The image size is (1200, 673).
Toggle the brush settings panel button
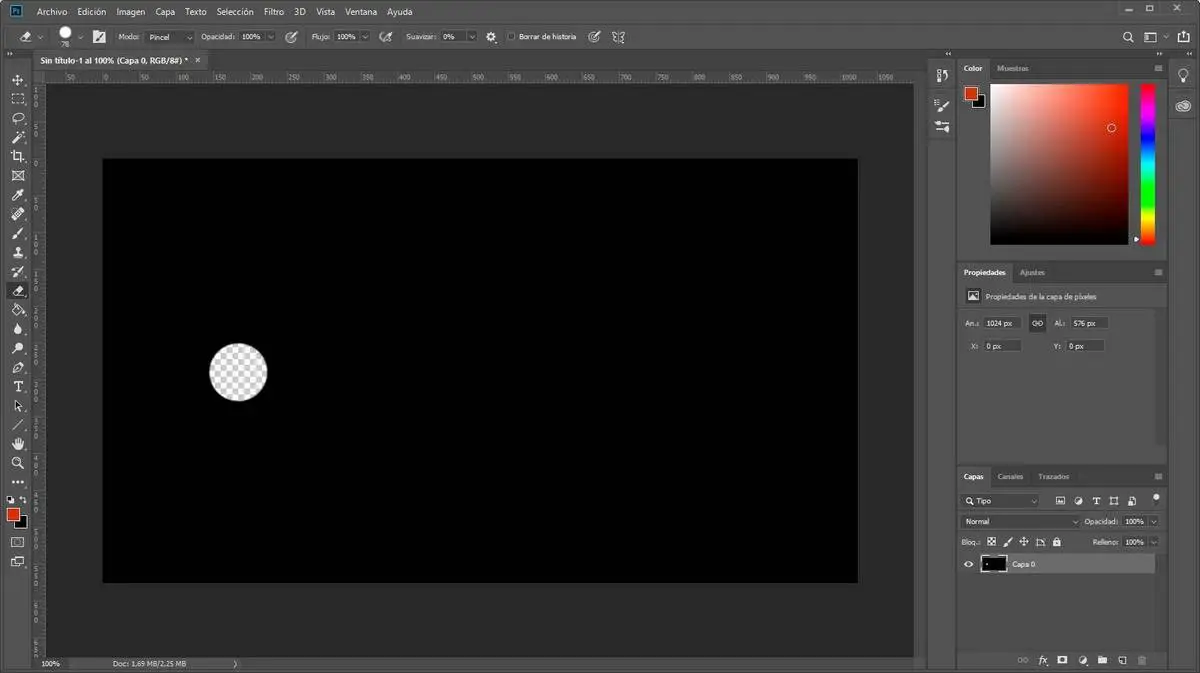click(99, 37)
